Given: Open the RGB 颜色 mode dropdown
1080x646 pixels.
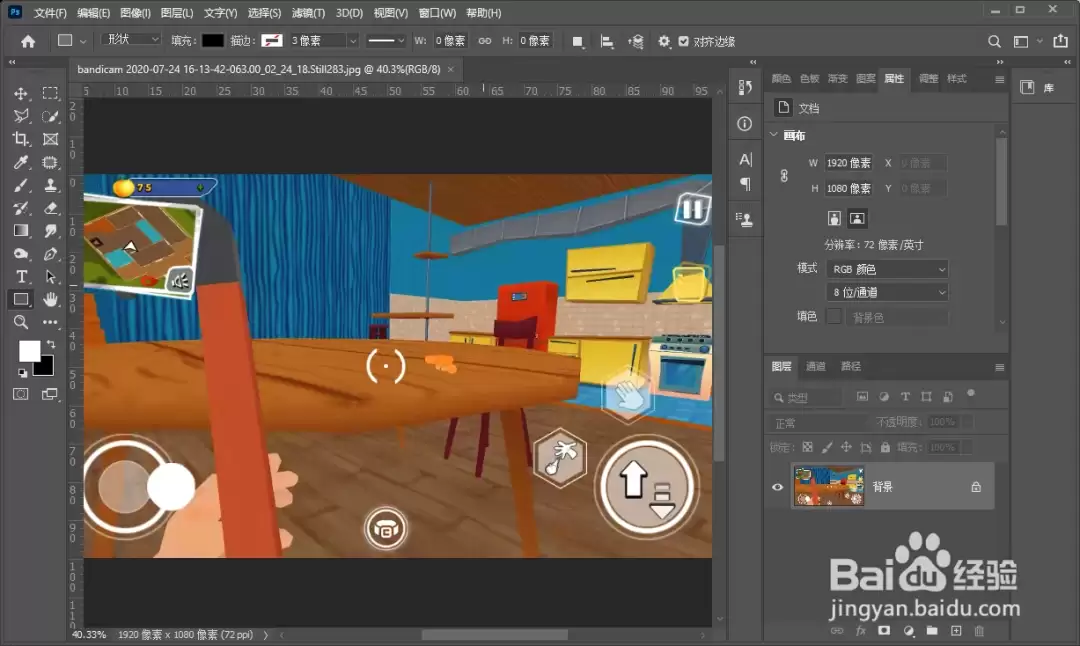Looking at the screenshot, I should coord(887,269).
